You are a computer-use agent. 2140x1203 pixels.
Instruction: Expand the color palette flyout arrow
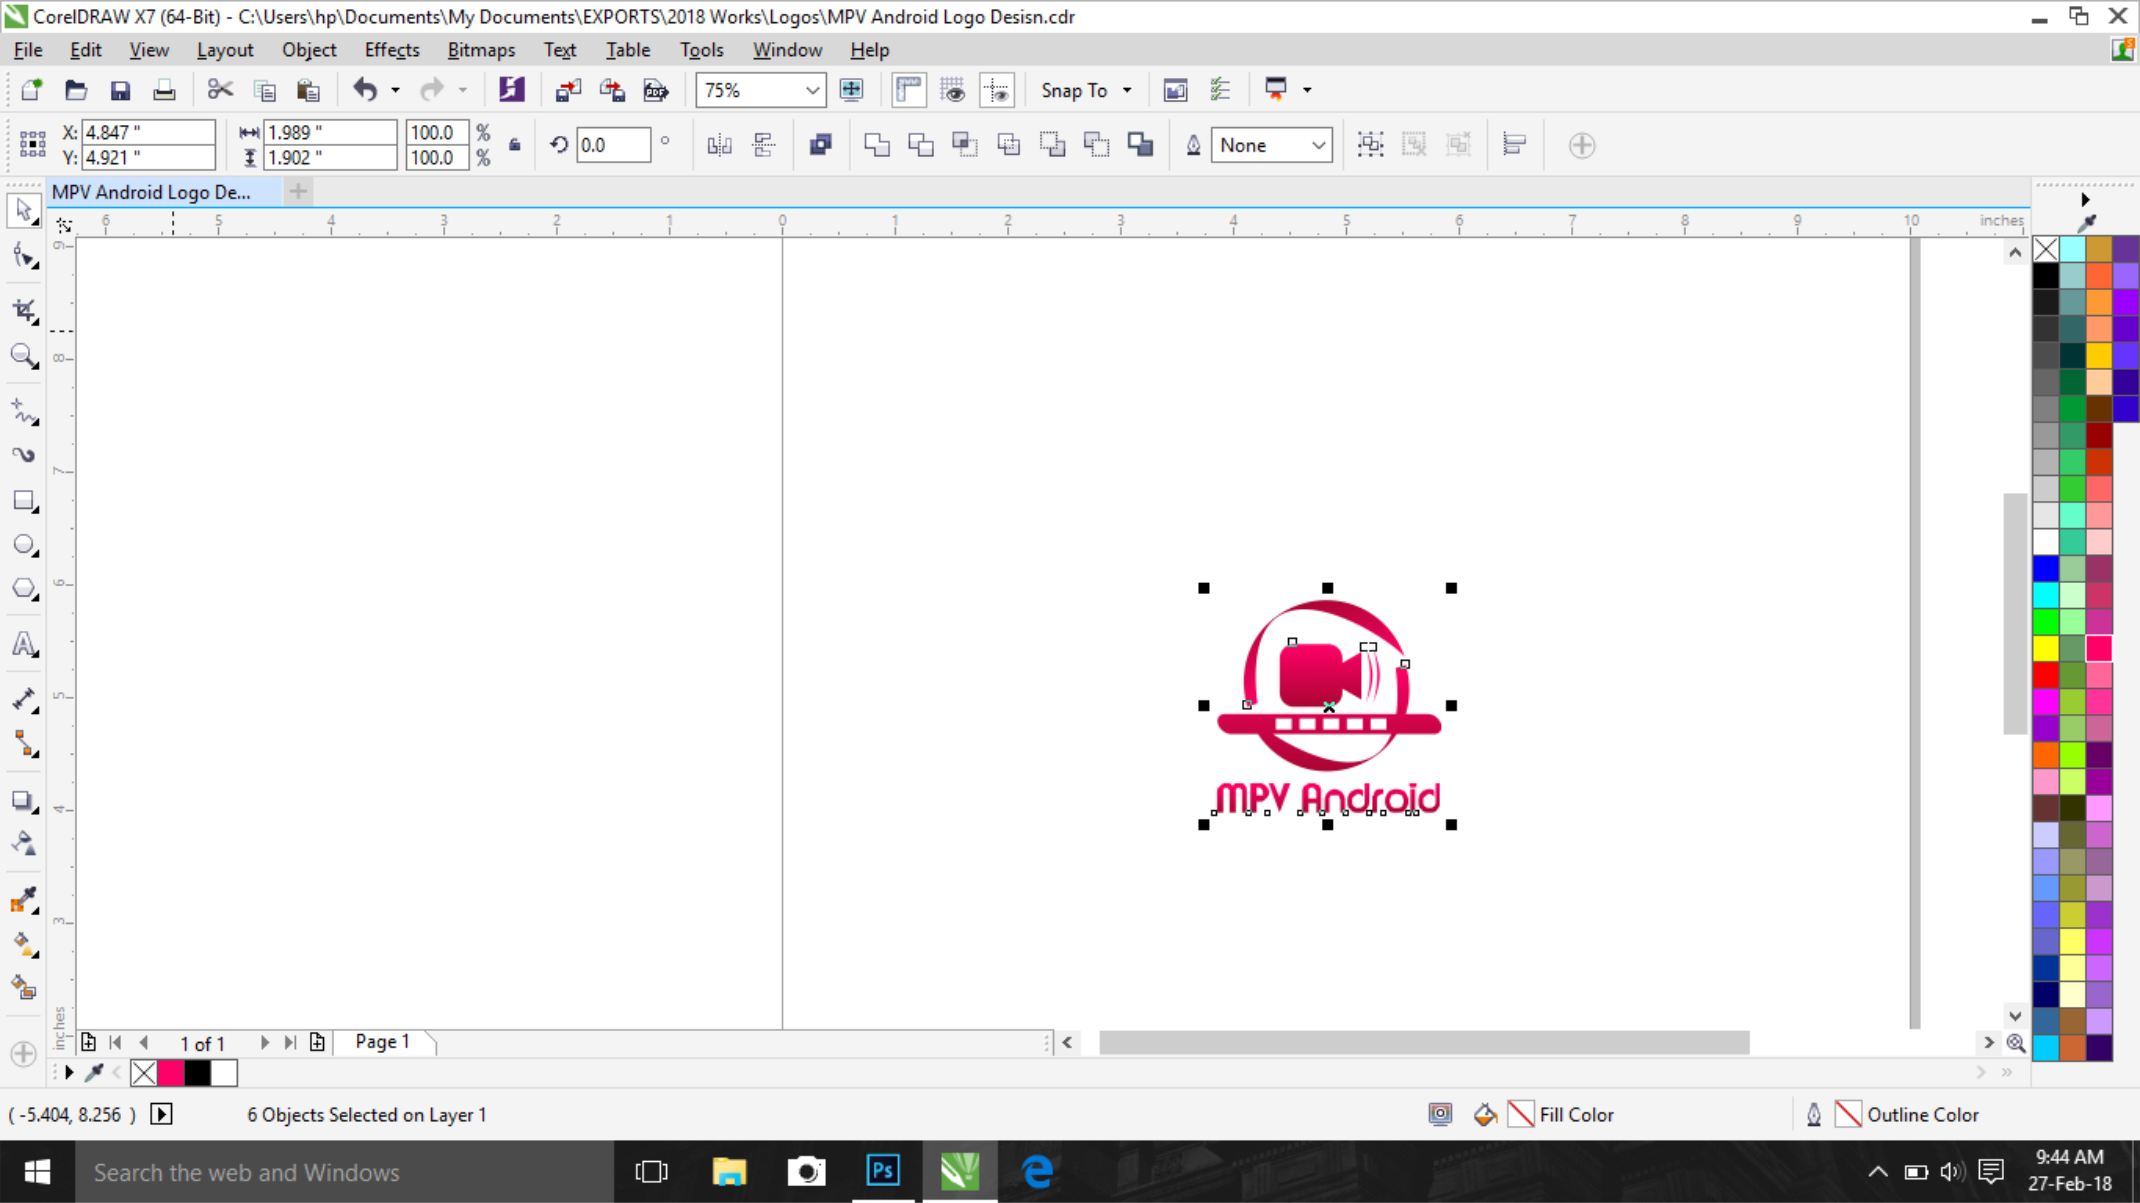(2085, 200)
